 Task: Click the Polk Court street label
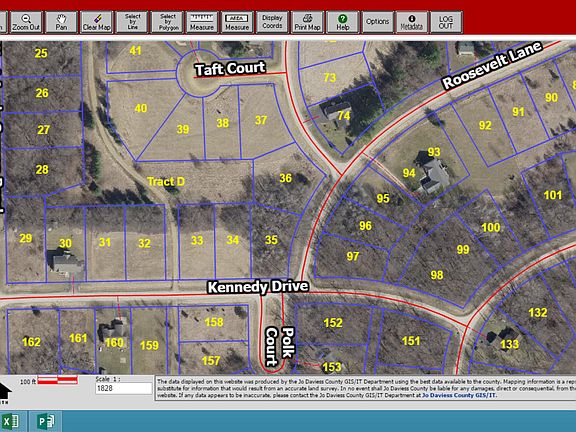pos(280,347)
